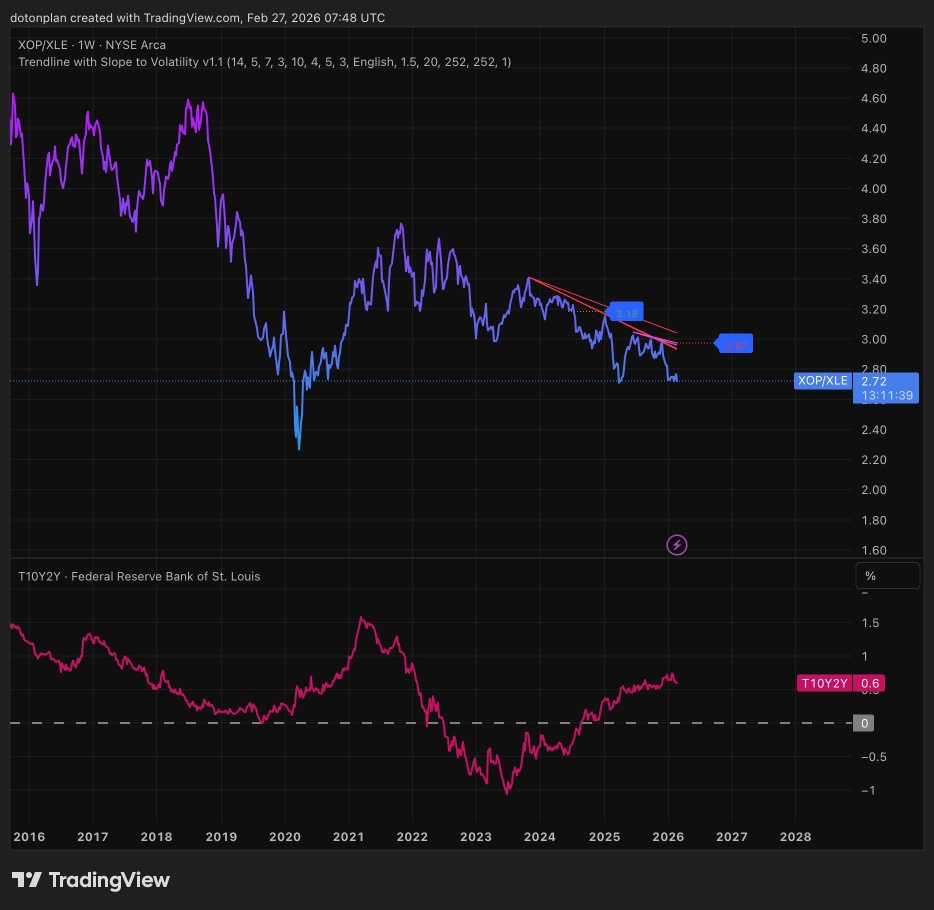Click the XOP/XLE price tag label
Screen dimensions: 934x910
[823, 381]
